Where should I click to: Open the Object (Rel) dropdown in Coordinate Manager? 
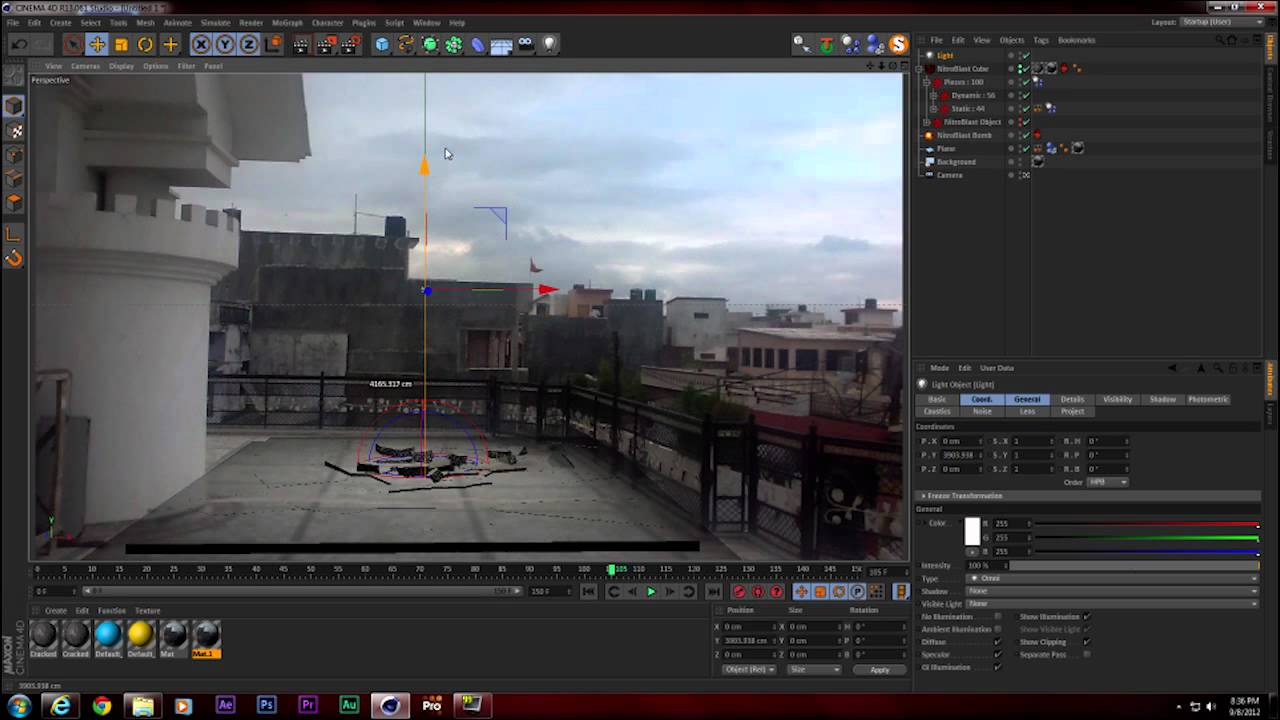point(749,669)
